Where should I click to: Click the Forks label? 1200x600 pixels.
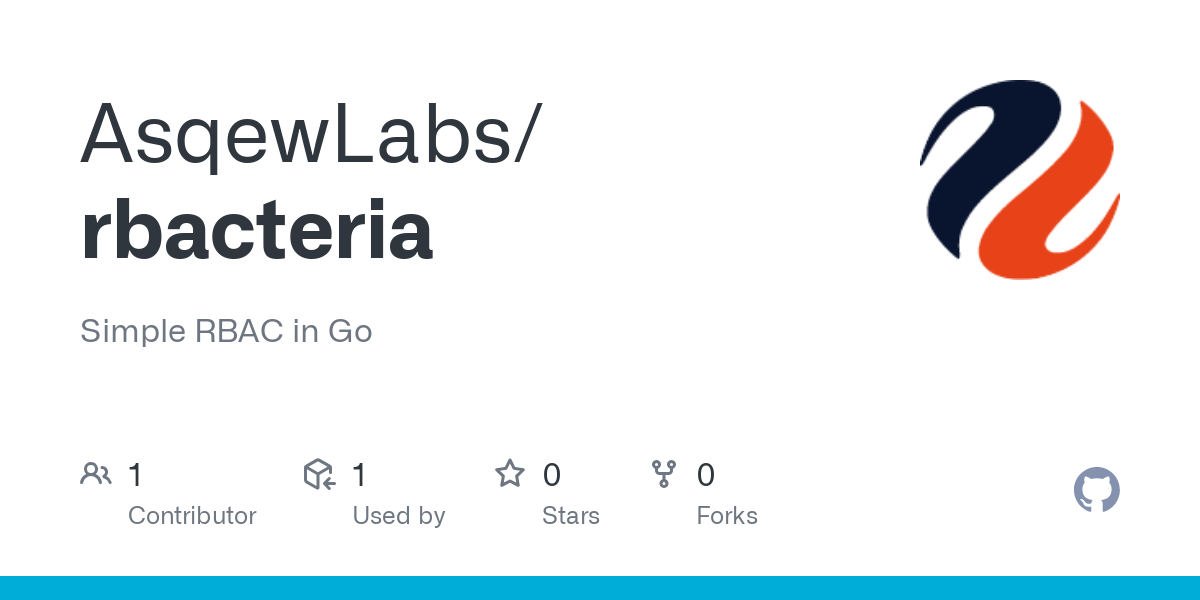(x=727, y=516)
